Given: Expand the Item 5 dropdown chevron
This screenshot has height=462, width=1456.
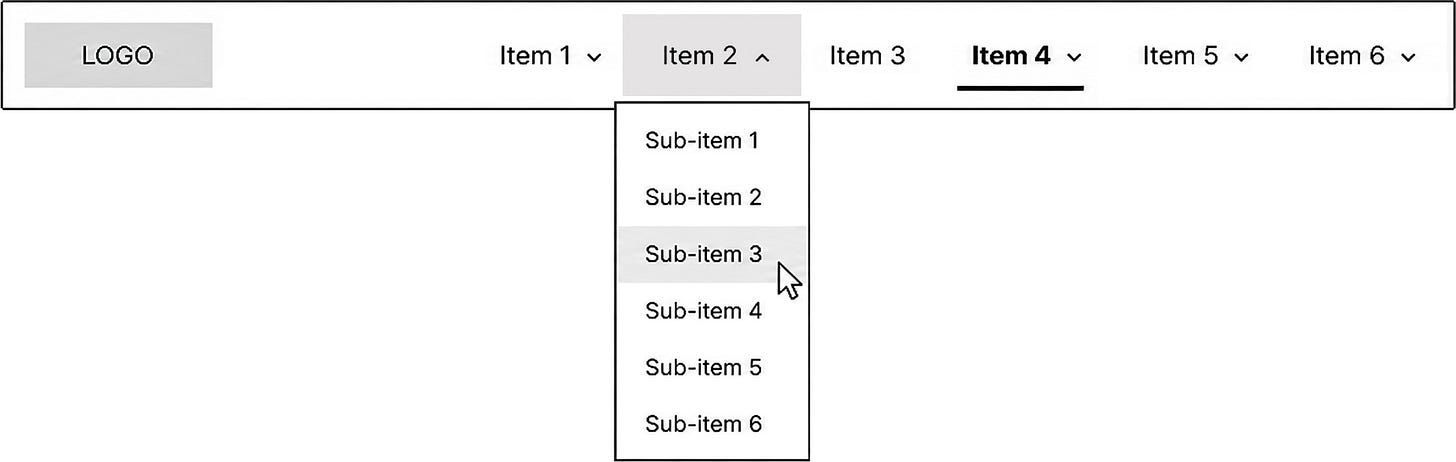Looking at the screenshot, I should tap(1242, 58).
